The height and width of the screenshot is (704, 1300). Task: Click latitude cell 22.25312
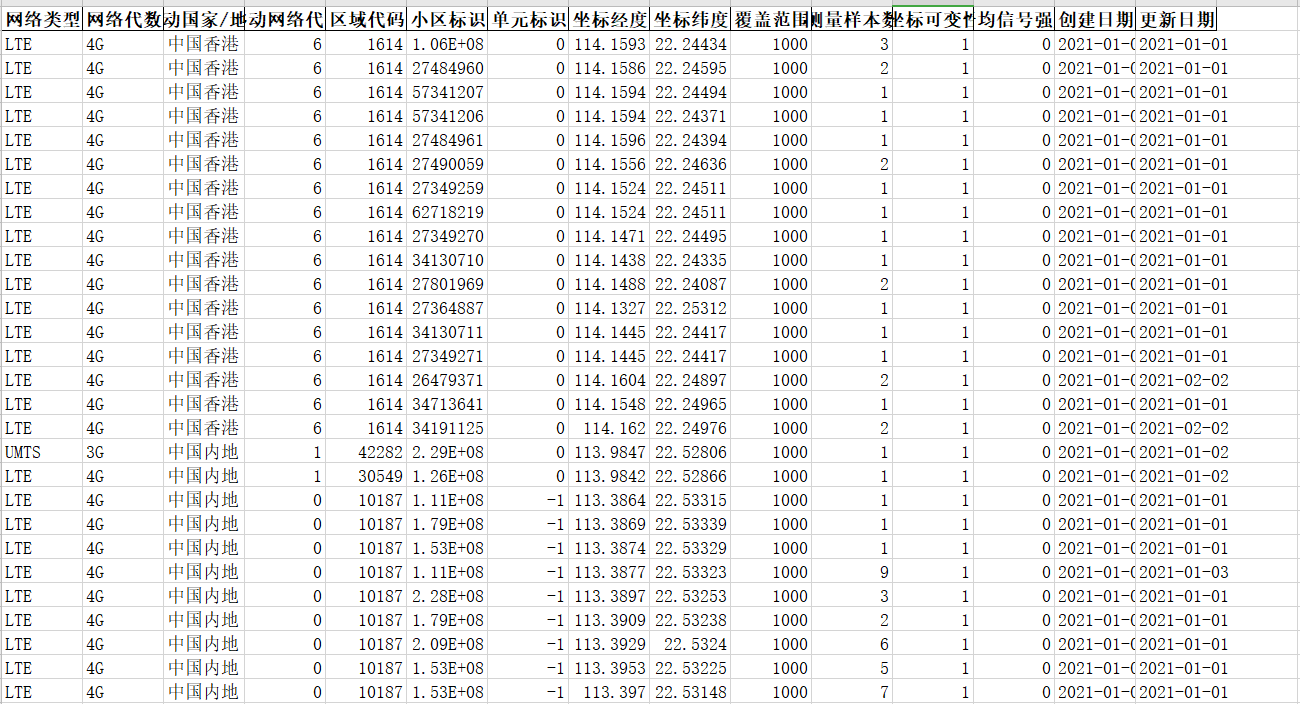tap(690, 308)
